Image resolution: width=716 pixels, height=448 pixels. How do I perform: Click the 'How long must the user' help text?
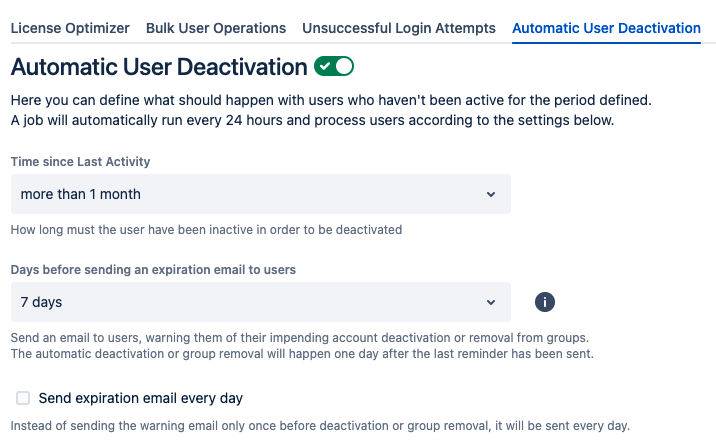[x=206, y=230]
